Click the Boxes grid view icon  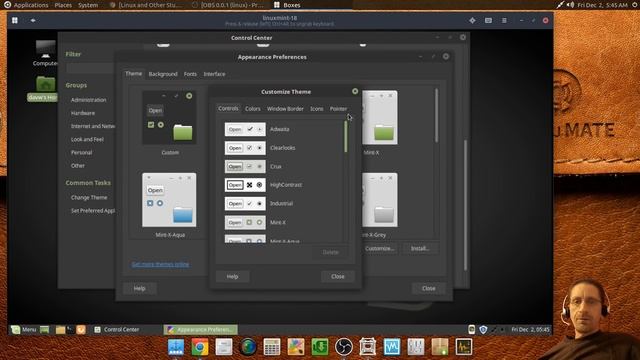[15, 20]
